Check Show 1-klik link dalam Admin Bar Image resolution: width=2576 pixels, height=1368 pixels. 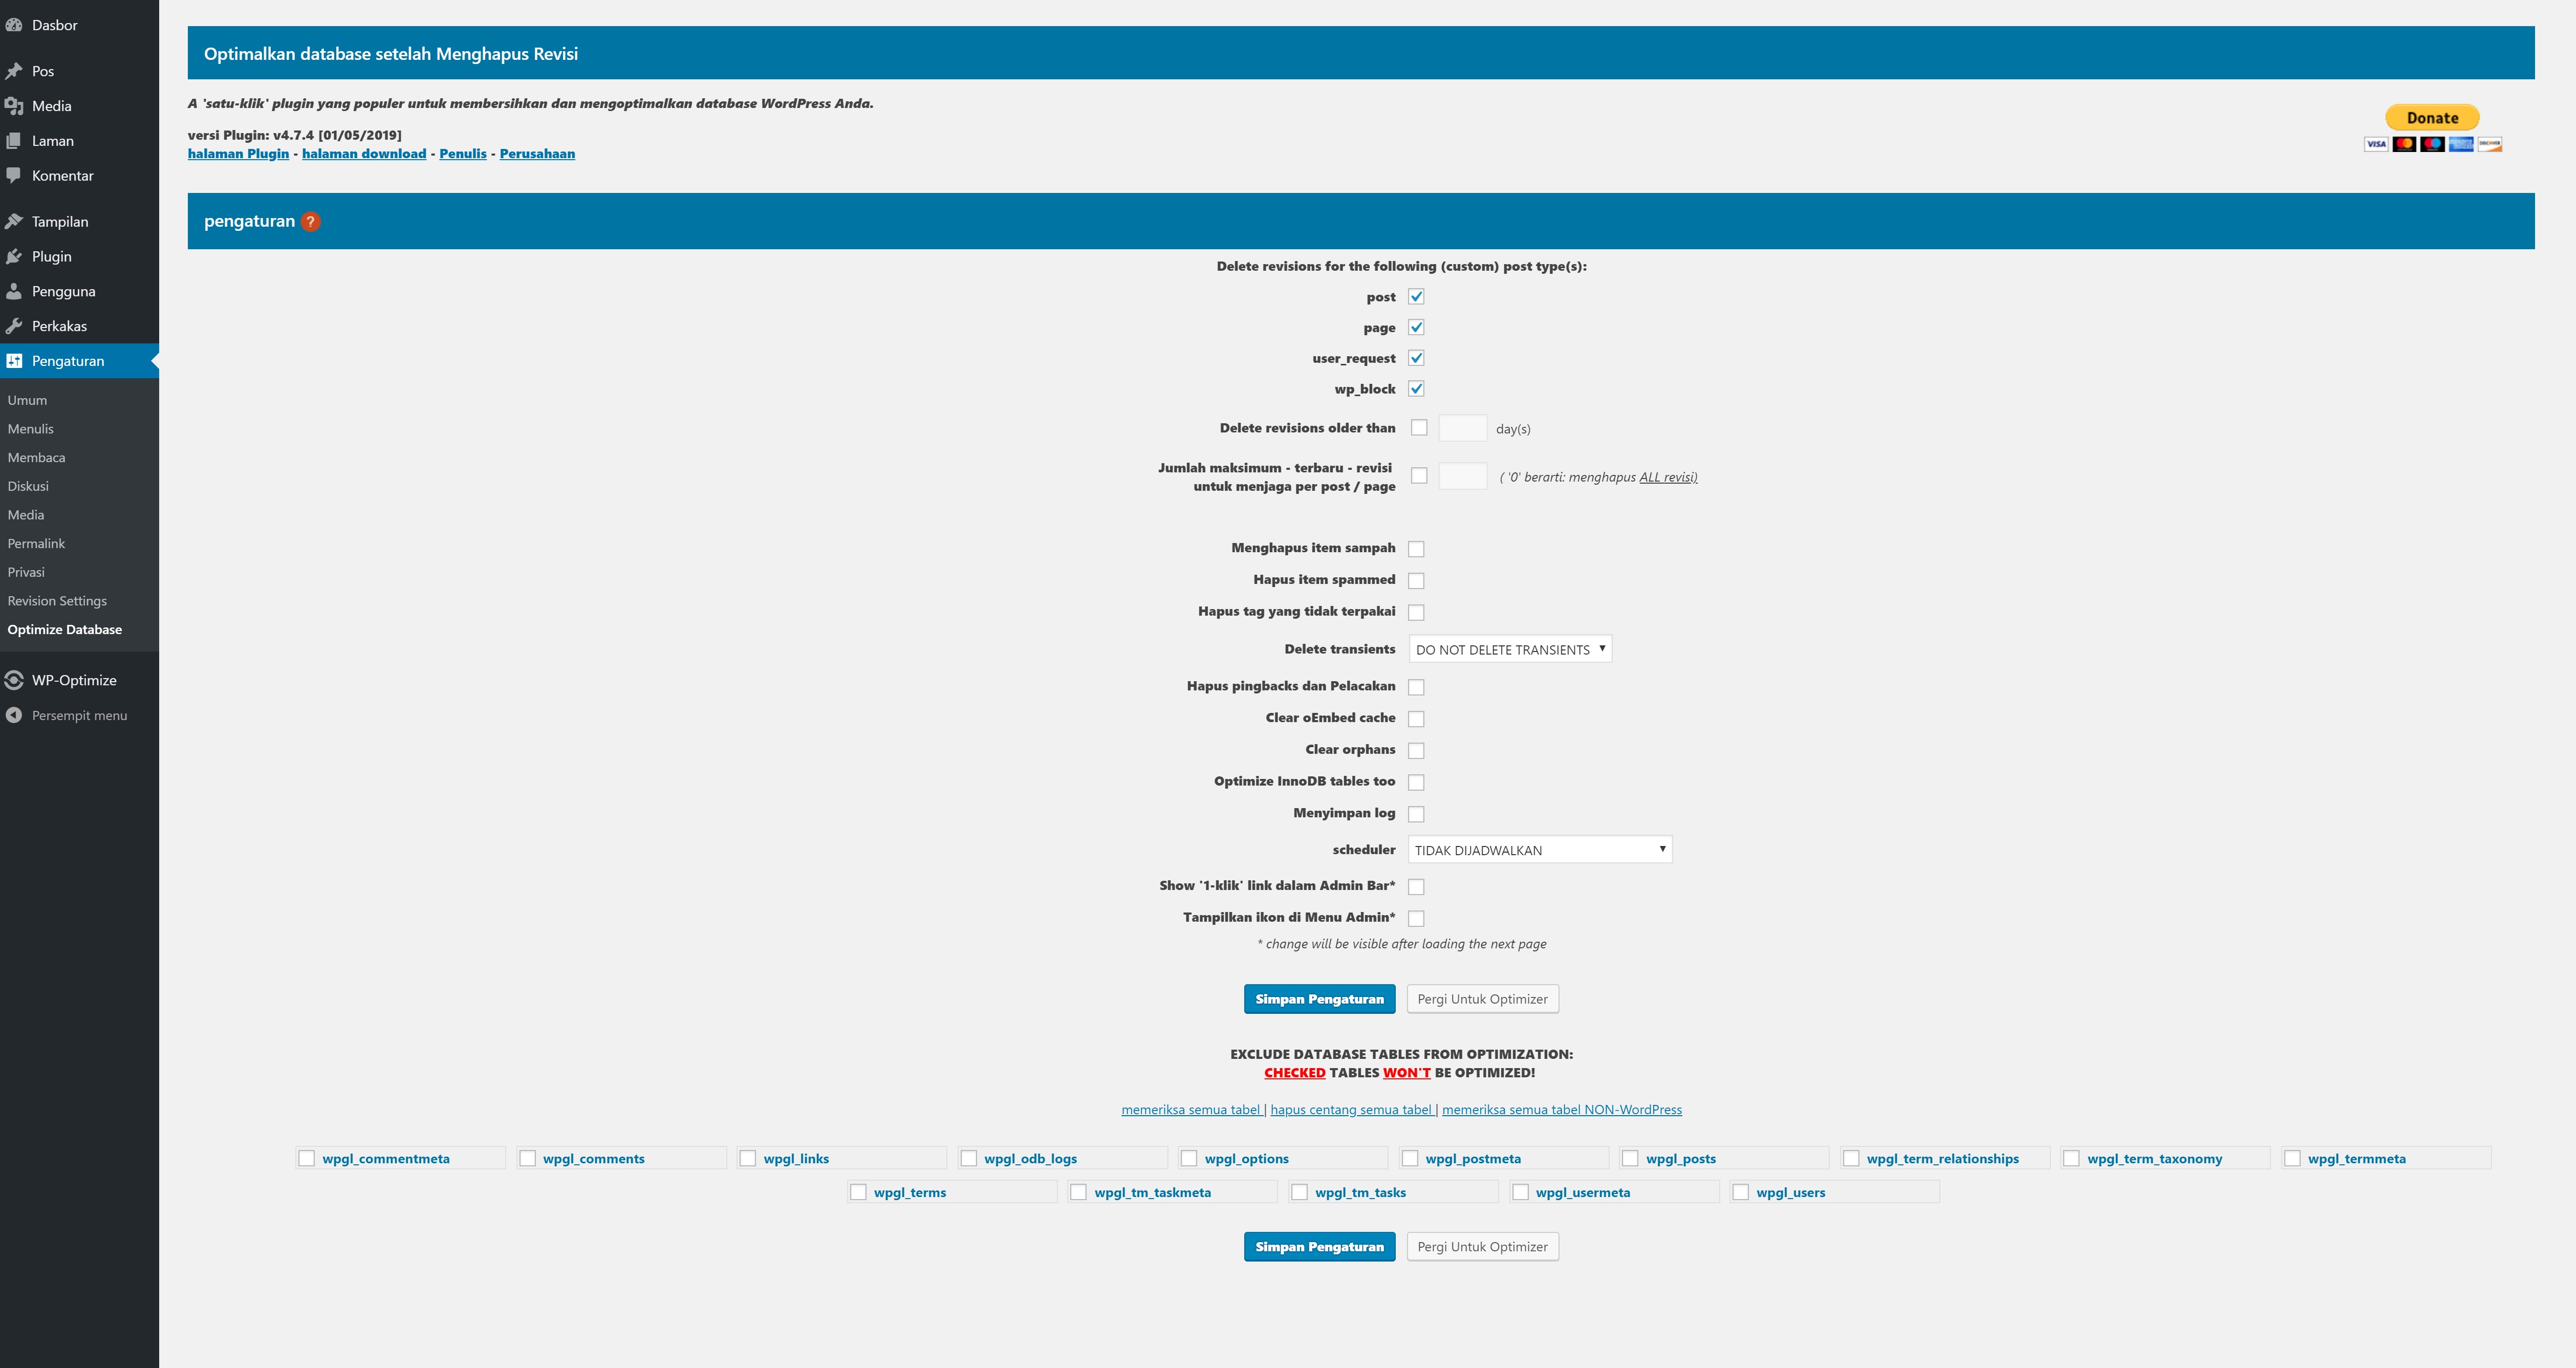1416,887
